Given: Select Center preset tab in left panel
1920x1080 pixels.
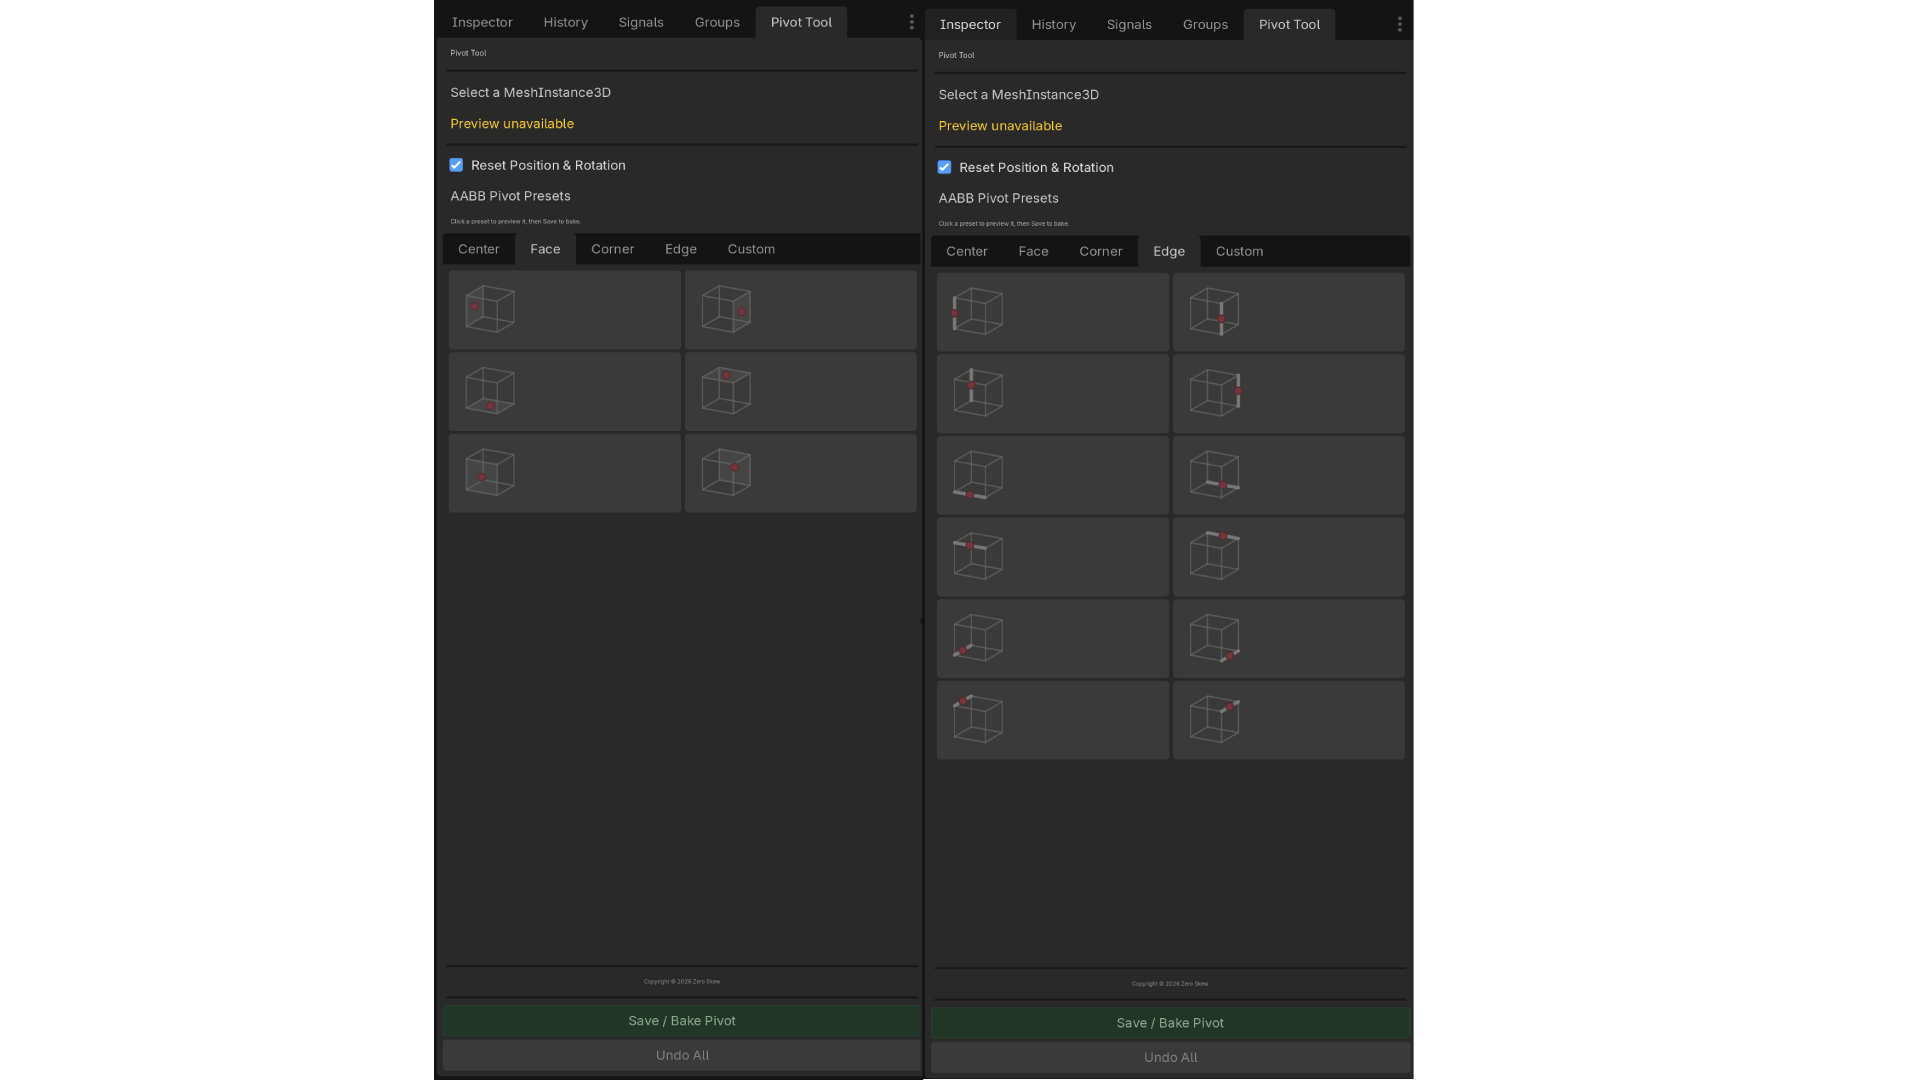Looking at the screenshot, I should pyautogui.click(x=478, y=249).
